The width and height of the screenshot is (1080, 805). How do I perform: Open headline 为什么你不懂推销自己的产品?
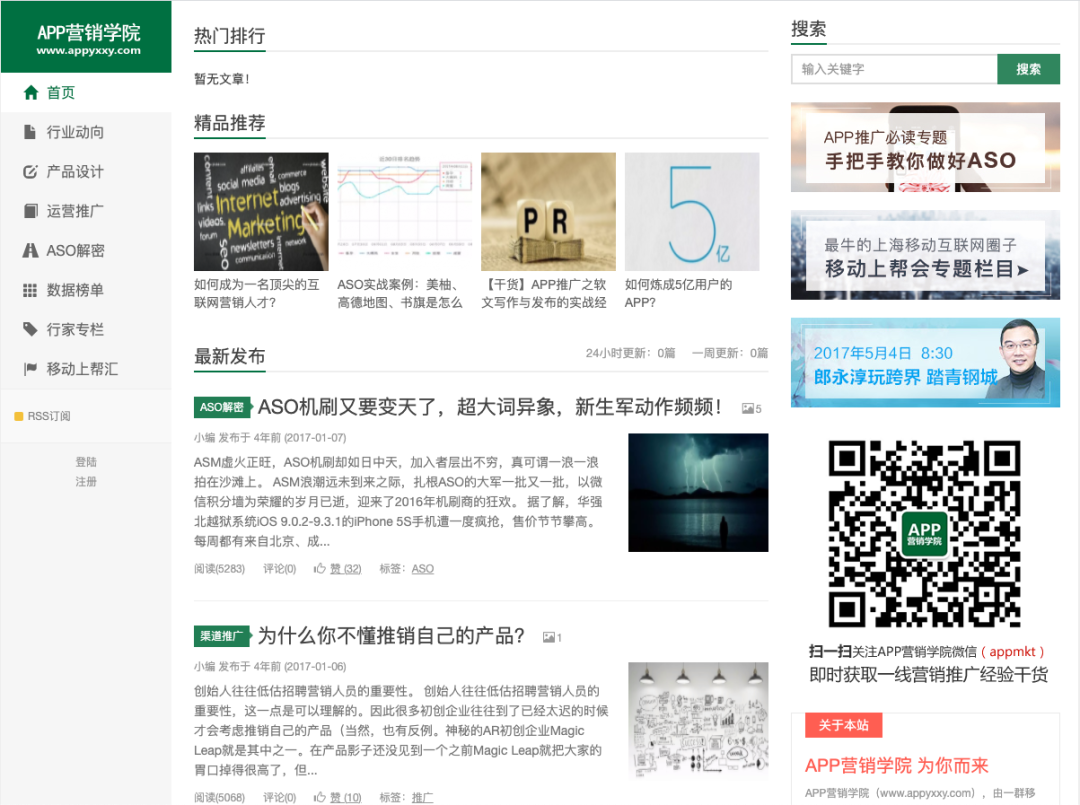coord(391,636)
